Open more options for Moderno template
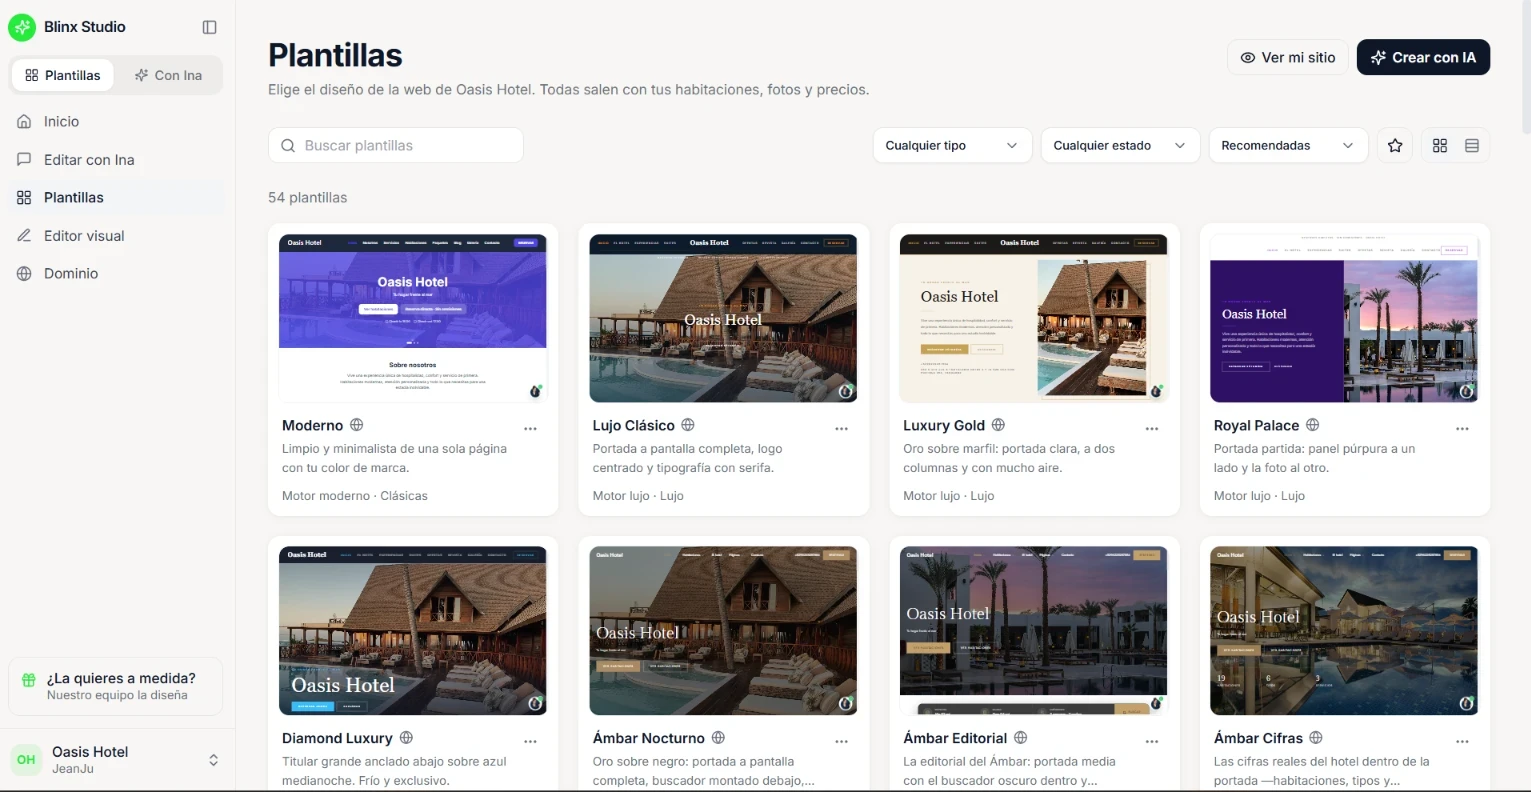1531x792 pixels. (531, 428)
